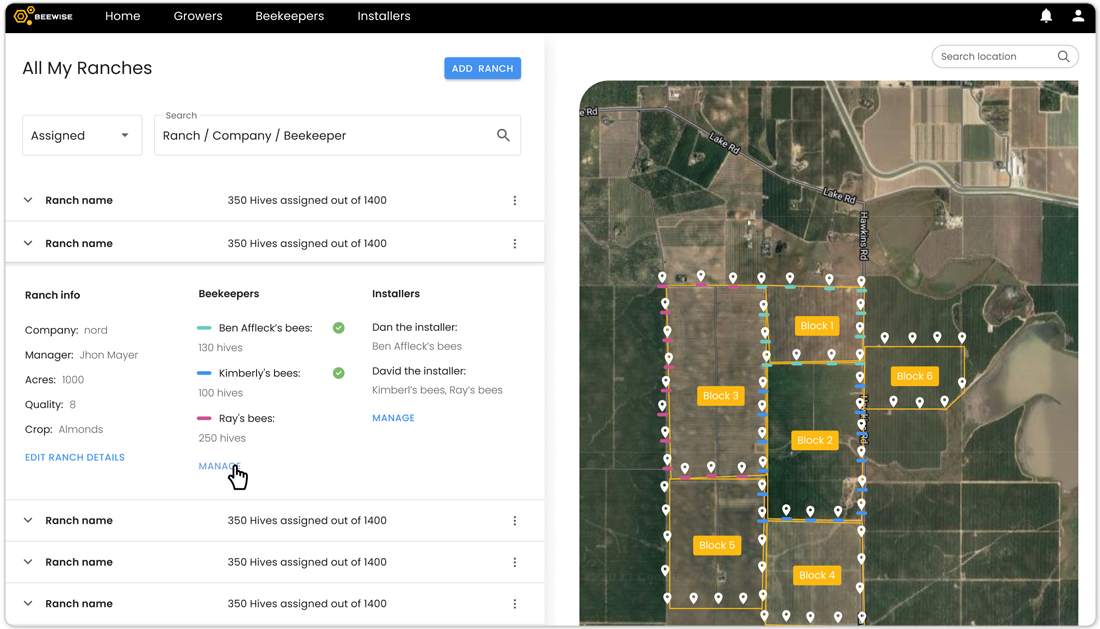Open the user account profile icon
1100x629 pixels.
coord(1078,16)
